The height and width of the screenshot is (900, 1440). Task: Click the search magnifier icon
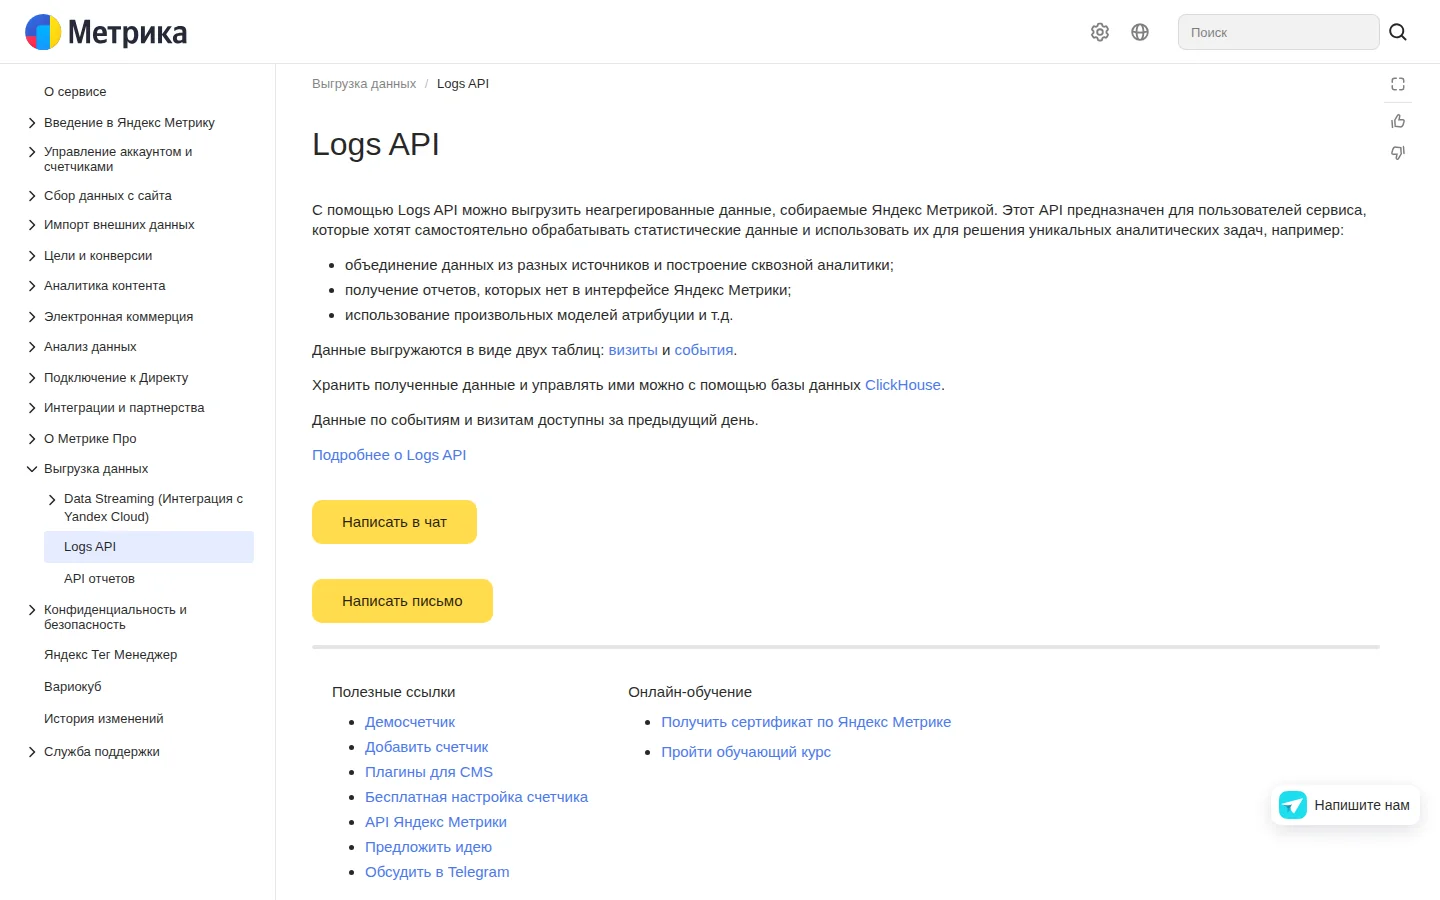(x=1398, y=32)
